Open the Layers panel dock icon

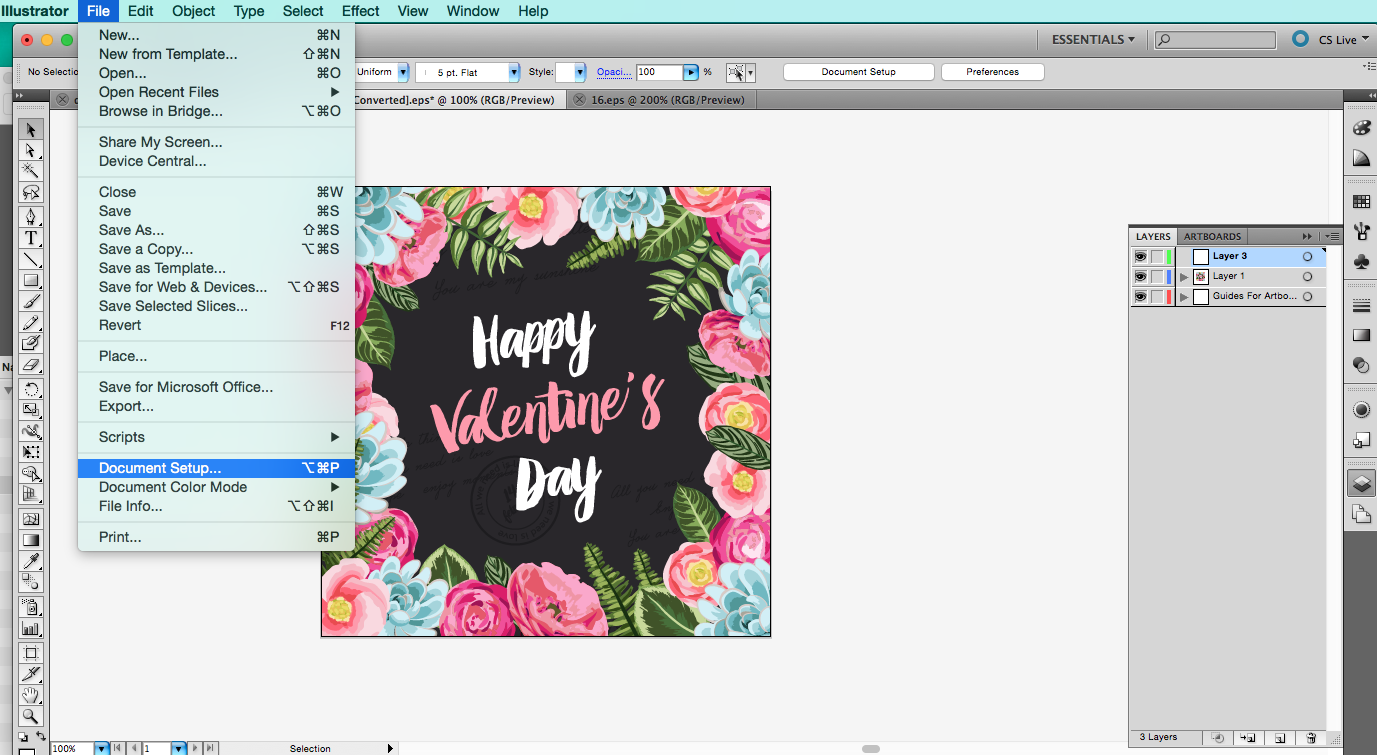[1361, 484]
